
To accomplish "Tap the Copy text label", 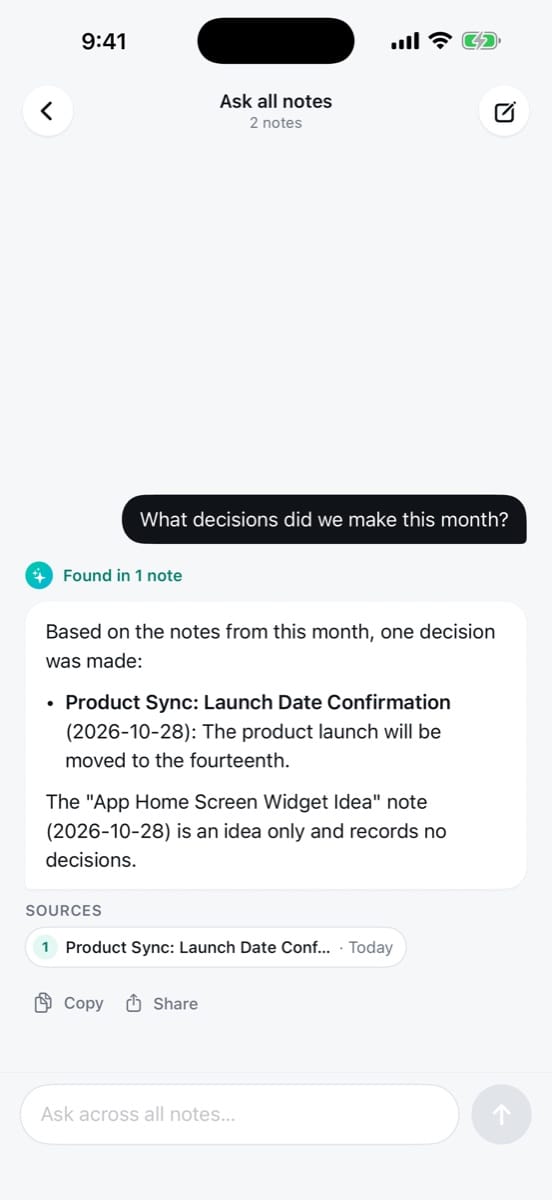I will pyautogui.click(x=83, y=1003).
